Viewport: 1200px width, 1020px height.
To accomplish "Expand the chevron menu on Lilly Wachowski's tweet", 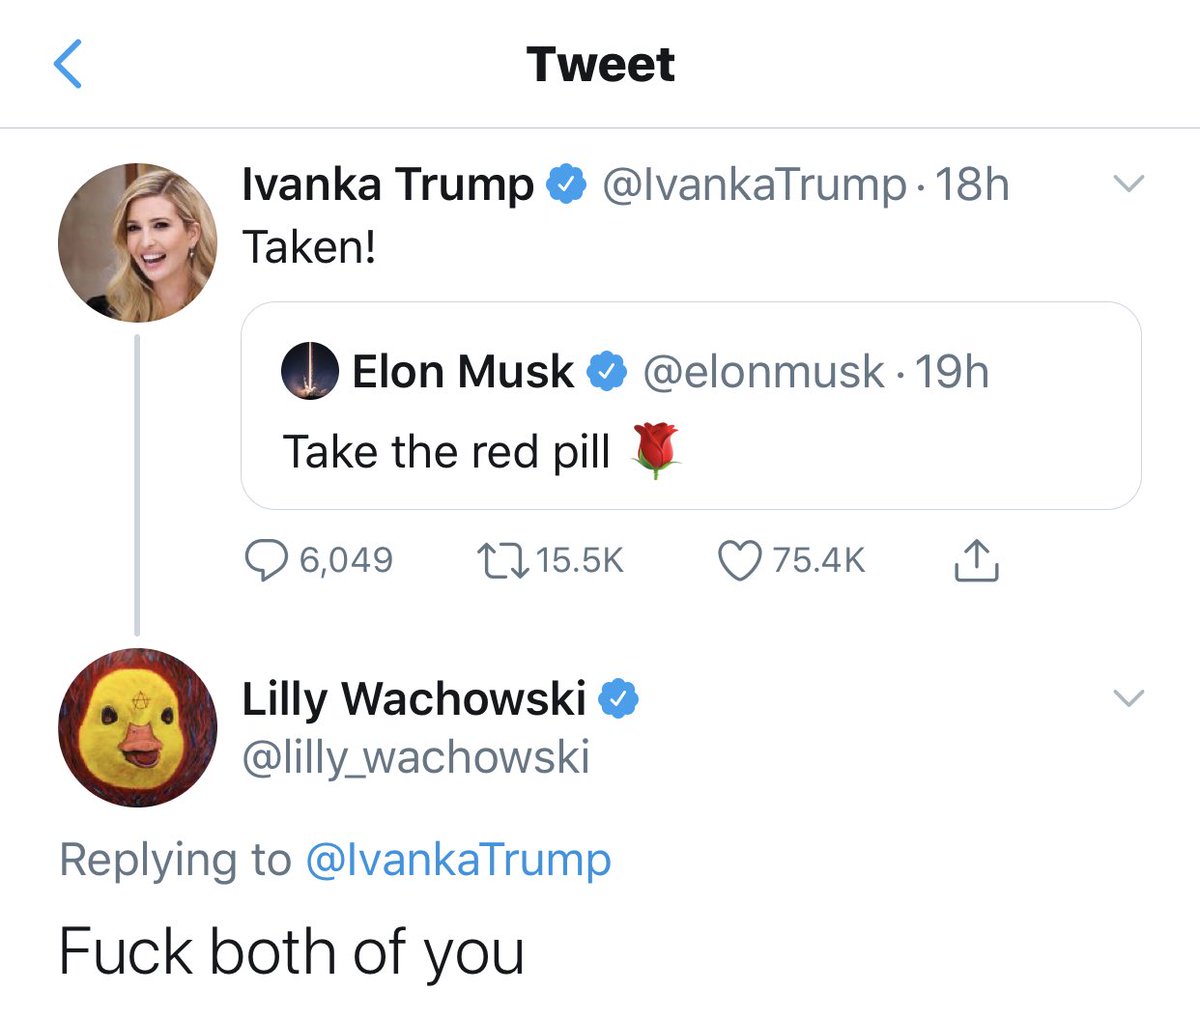I will pos(1128,698).
